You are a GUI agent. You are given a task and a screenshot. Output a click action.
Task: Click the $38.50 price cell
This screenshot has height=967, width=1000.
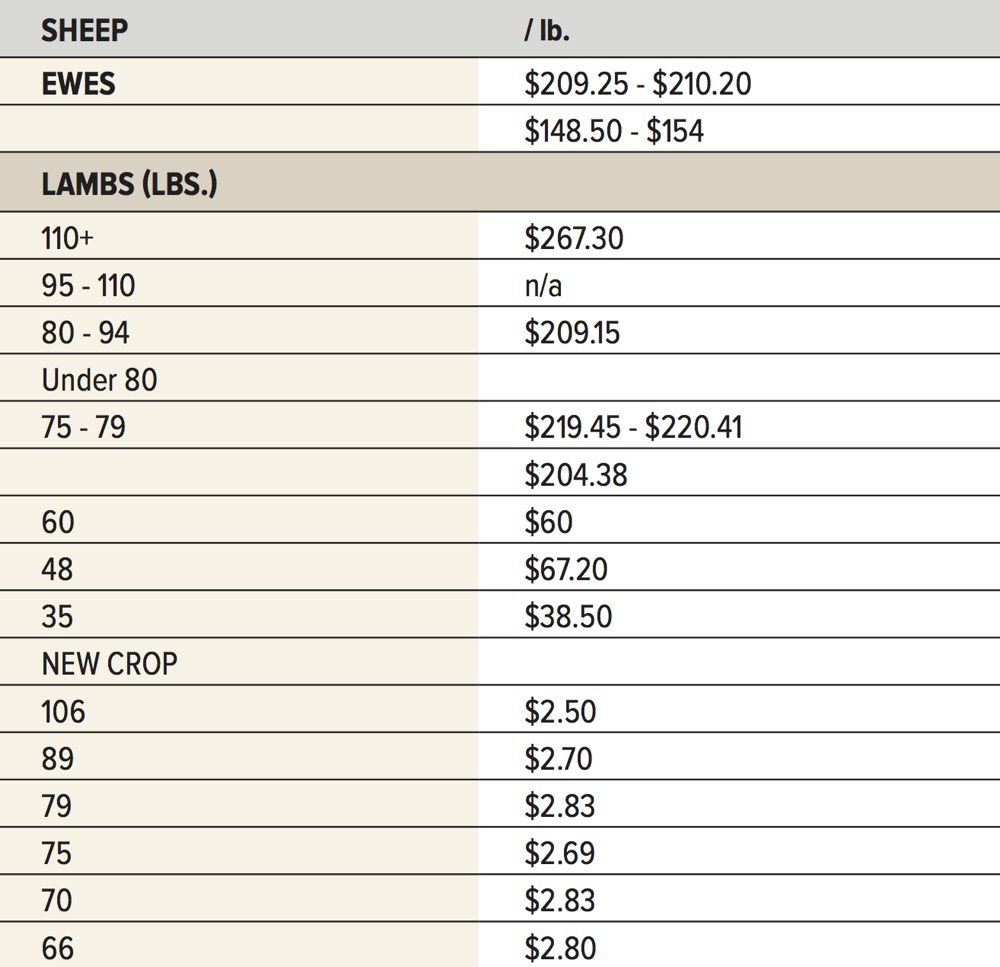pyautogui.click(x=568, y=616)
